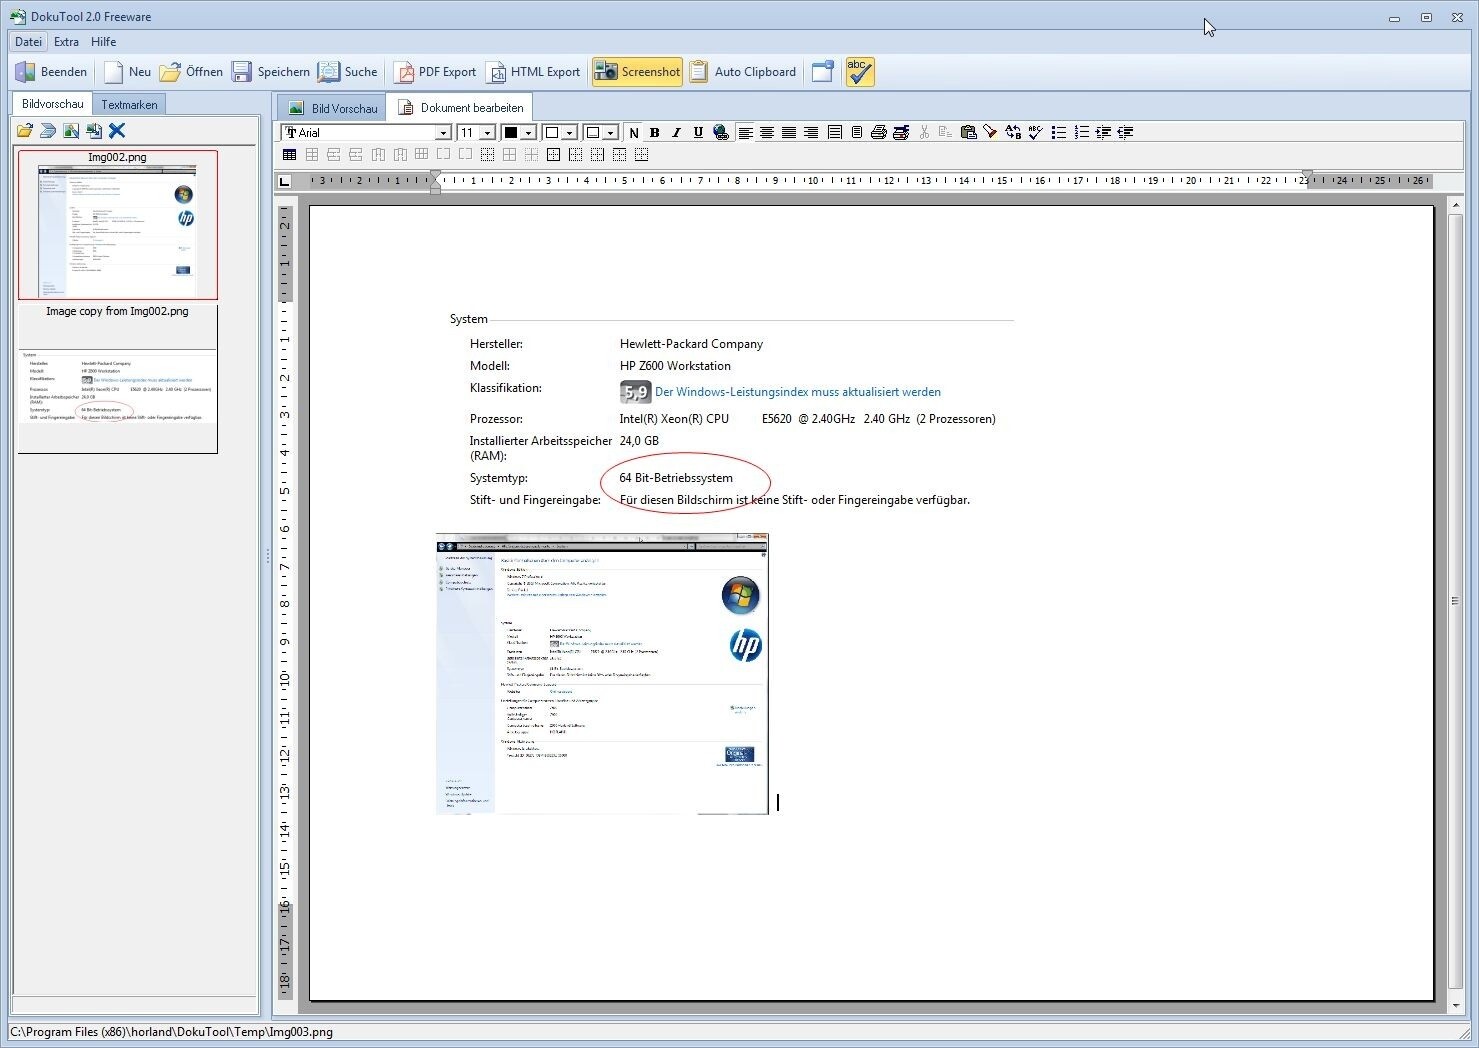Toggle bold formatting
The width and height of the screenshot is (1479, 1048).
point(655,132)
